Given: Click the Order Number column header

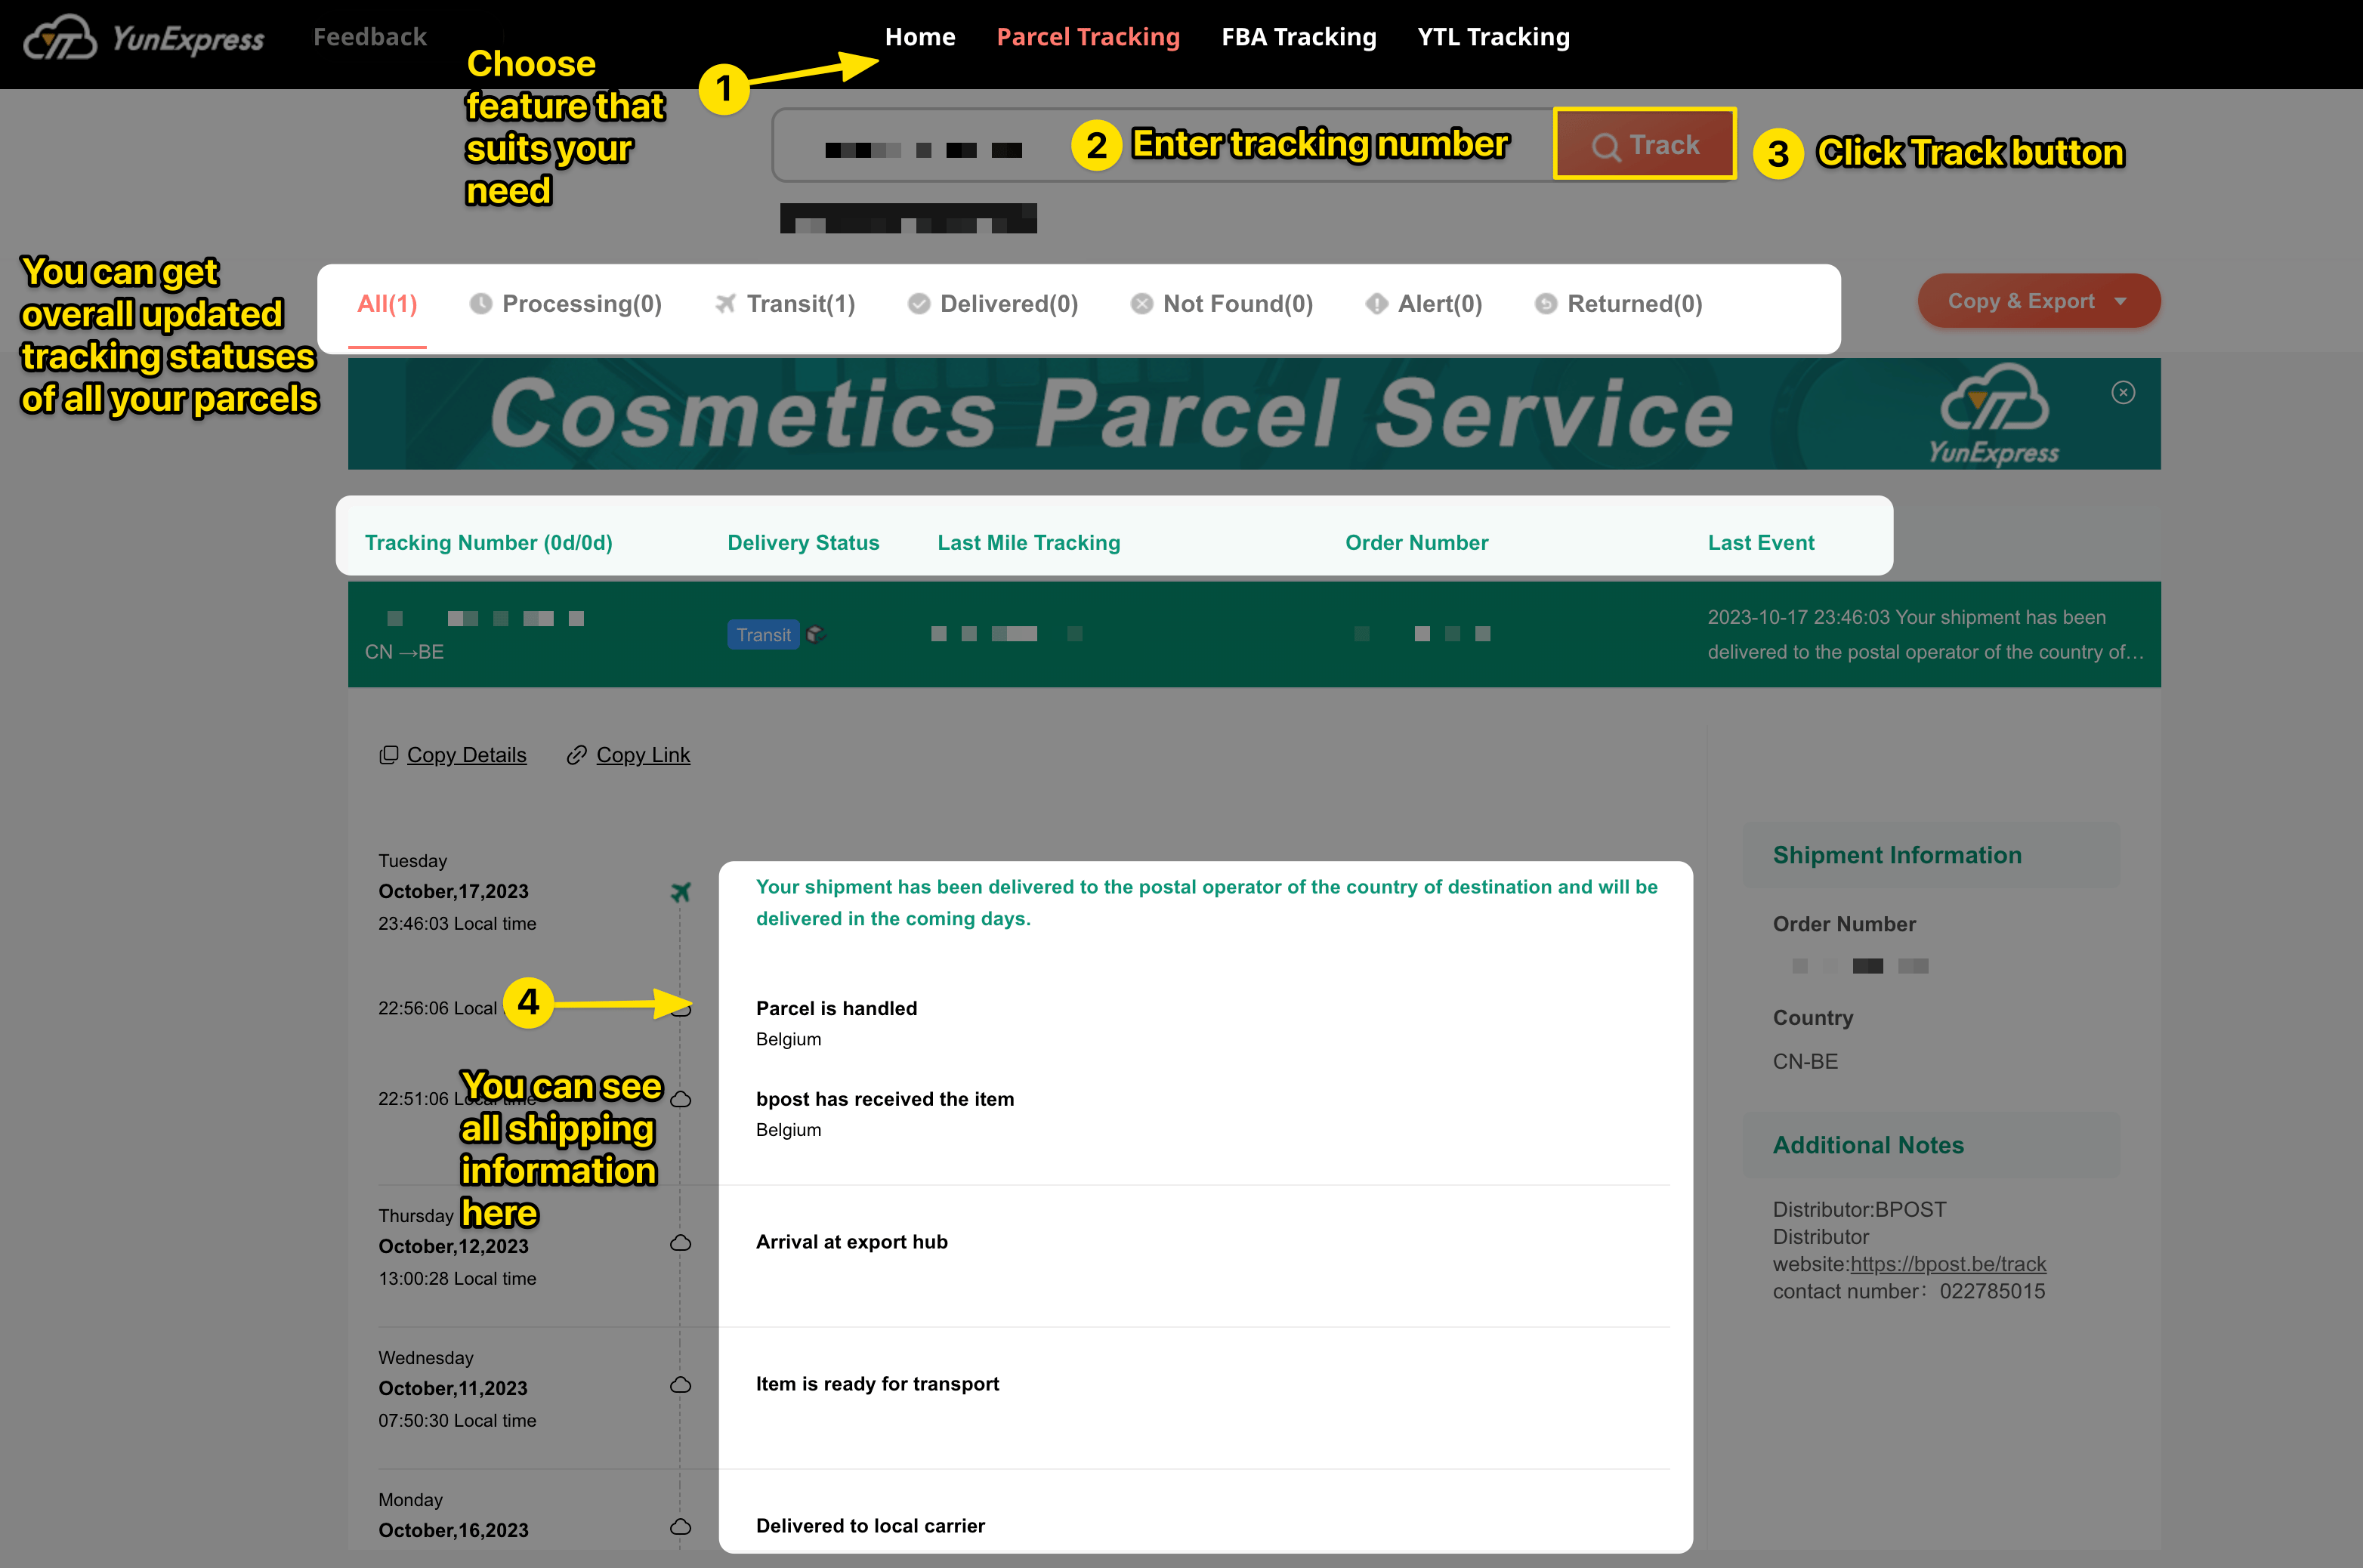Looking at the screenshot, I should tap(1417, 543).
